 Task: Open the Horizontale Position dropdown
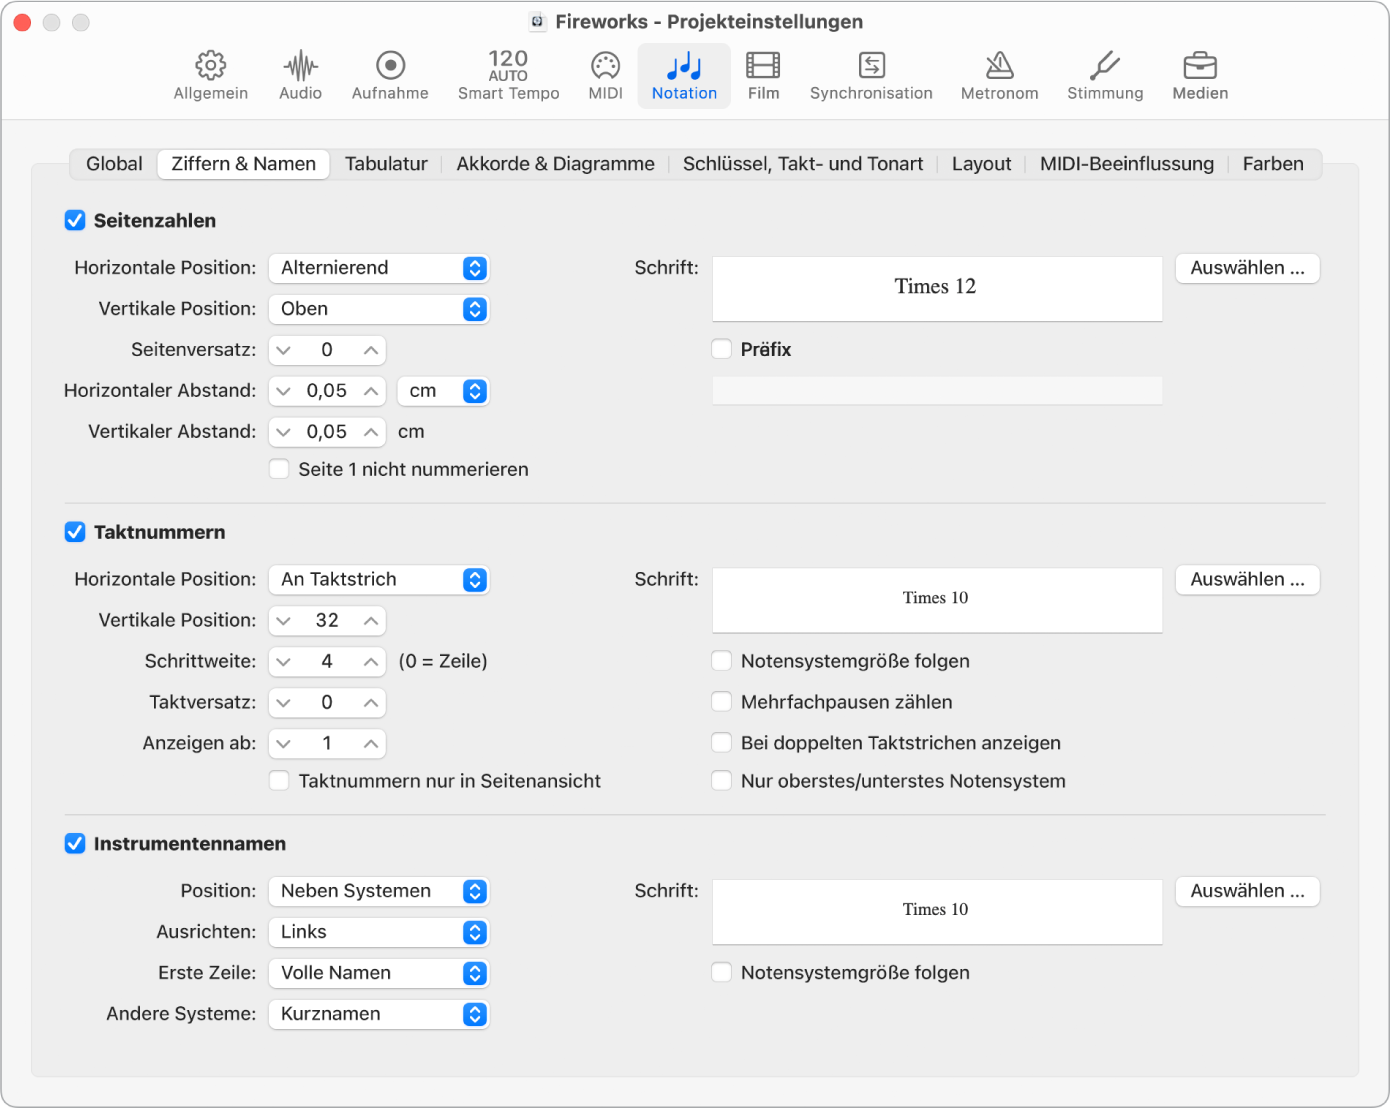click(x=378, y=268)
